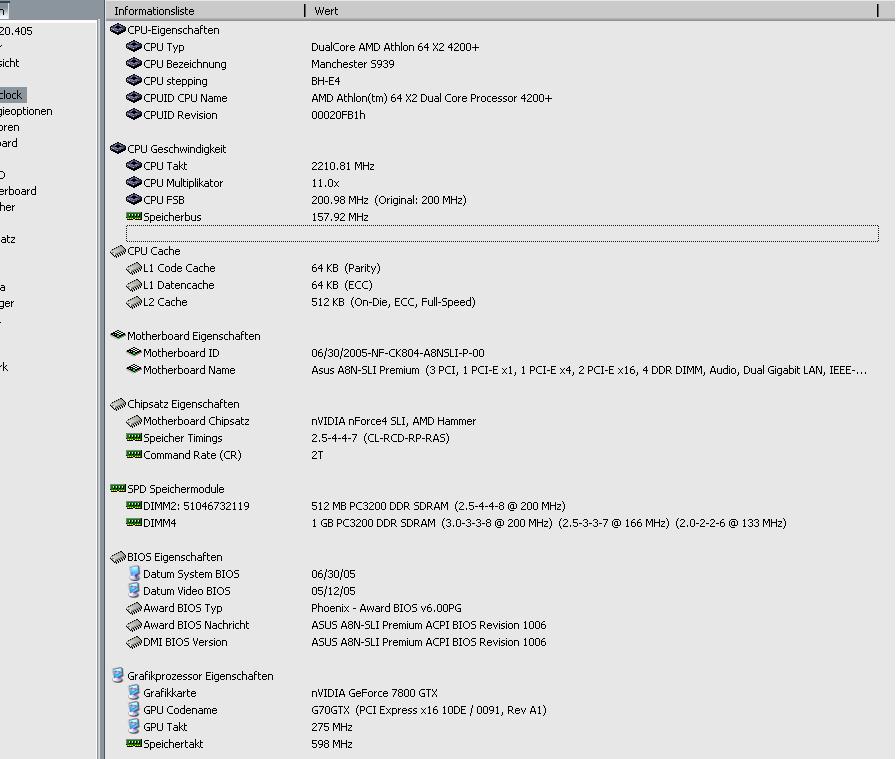The width and height of the screenshot is (896, 759).
Task: Click the Chipsatz Eigenschaften section icon
Action: [x=118, y=404]
